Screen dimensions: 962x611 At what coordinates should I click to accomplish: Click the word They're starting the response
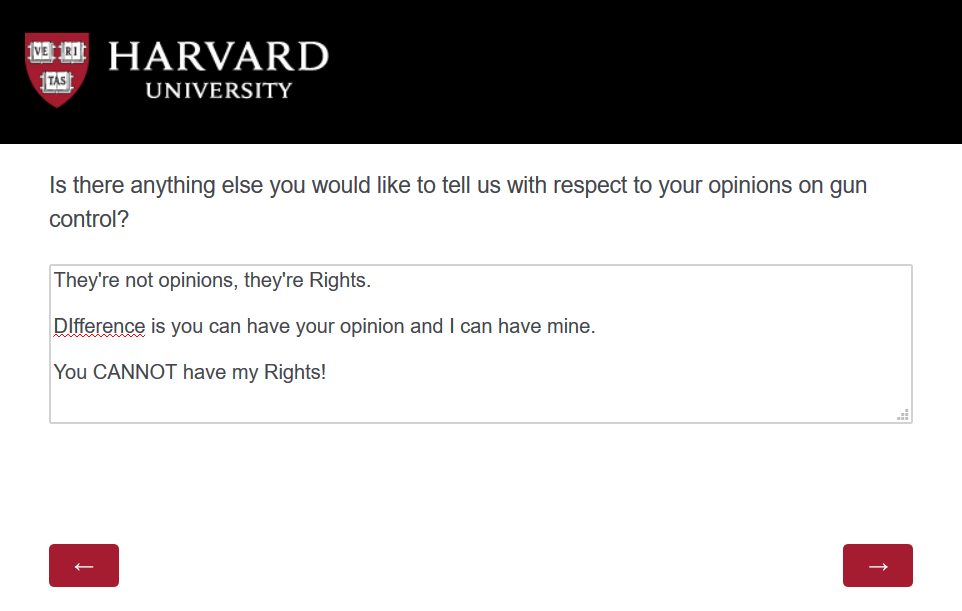pyautogui.click(x=87, y=280)
